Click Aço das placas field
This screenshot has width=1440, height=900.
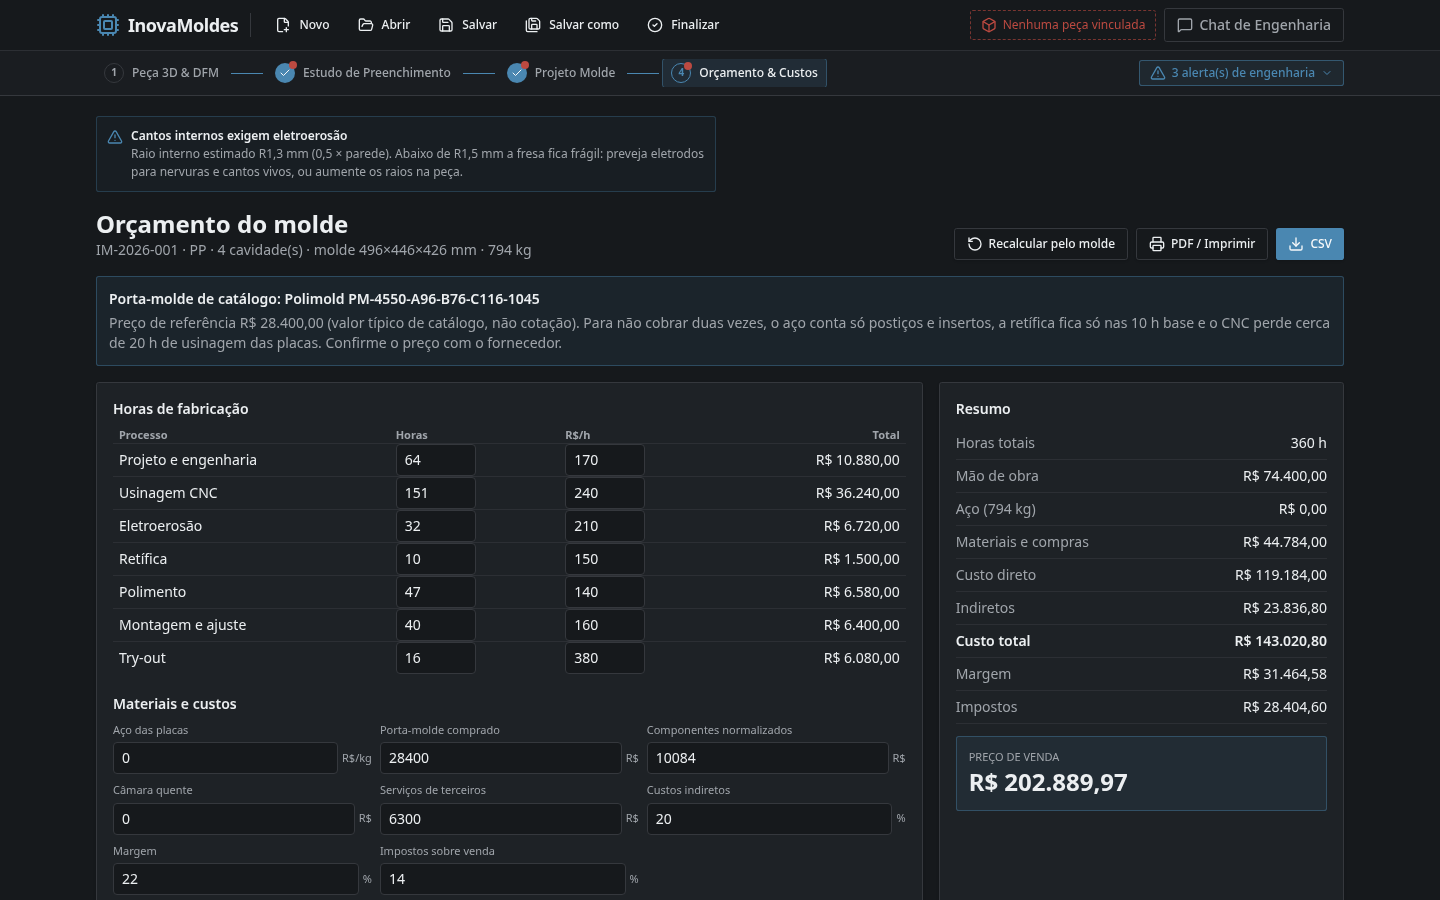click(225, 758)
